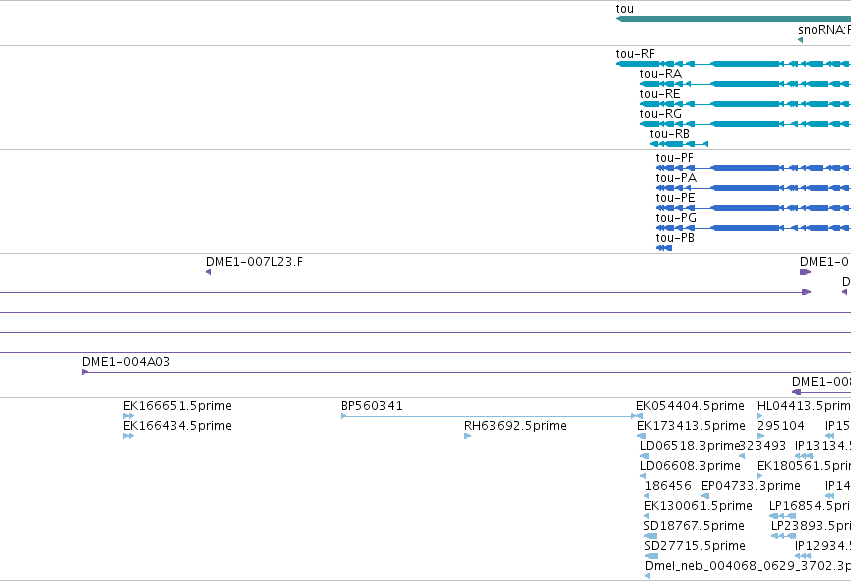The height and width of the screenshot is (581, 851).
Task: Click the small arrow under DME1-007L23.F
Action: (208, 272)
